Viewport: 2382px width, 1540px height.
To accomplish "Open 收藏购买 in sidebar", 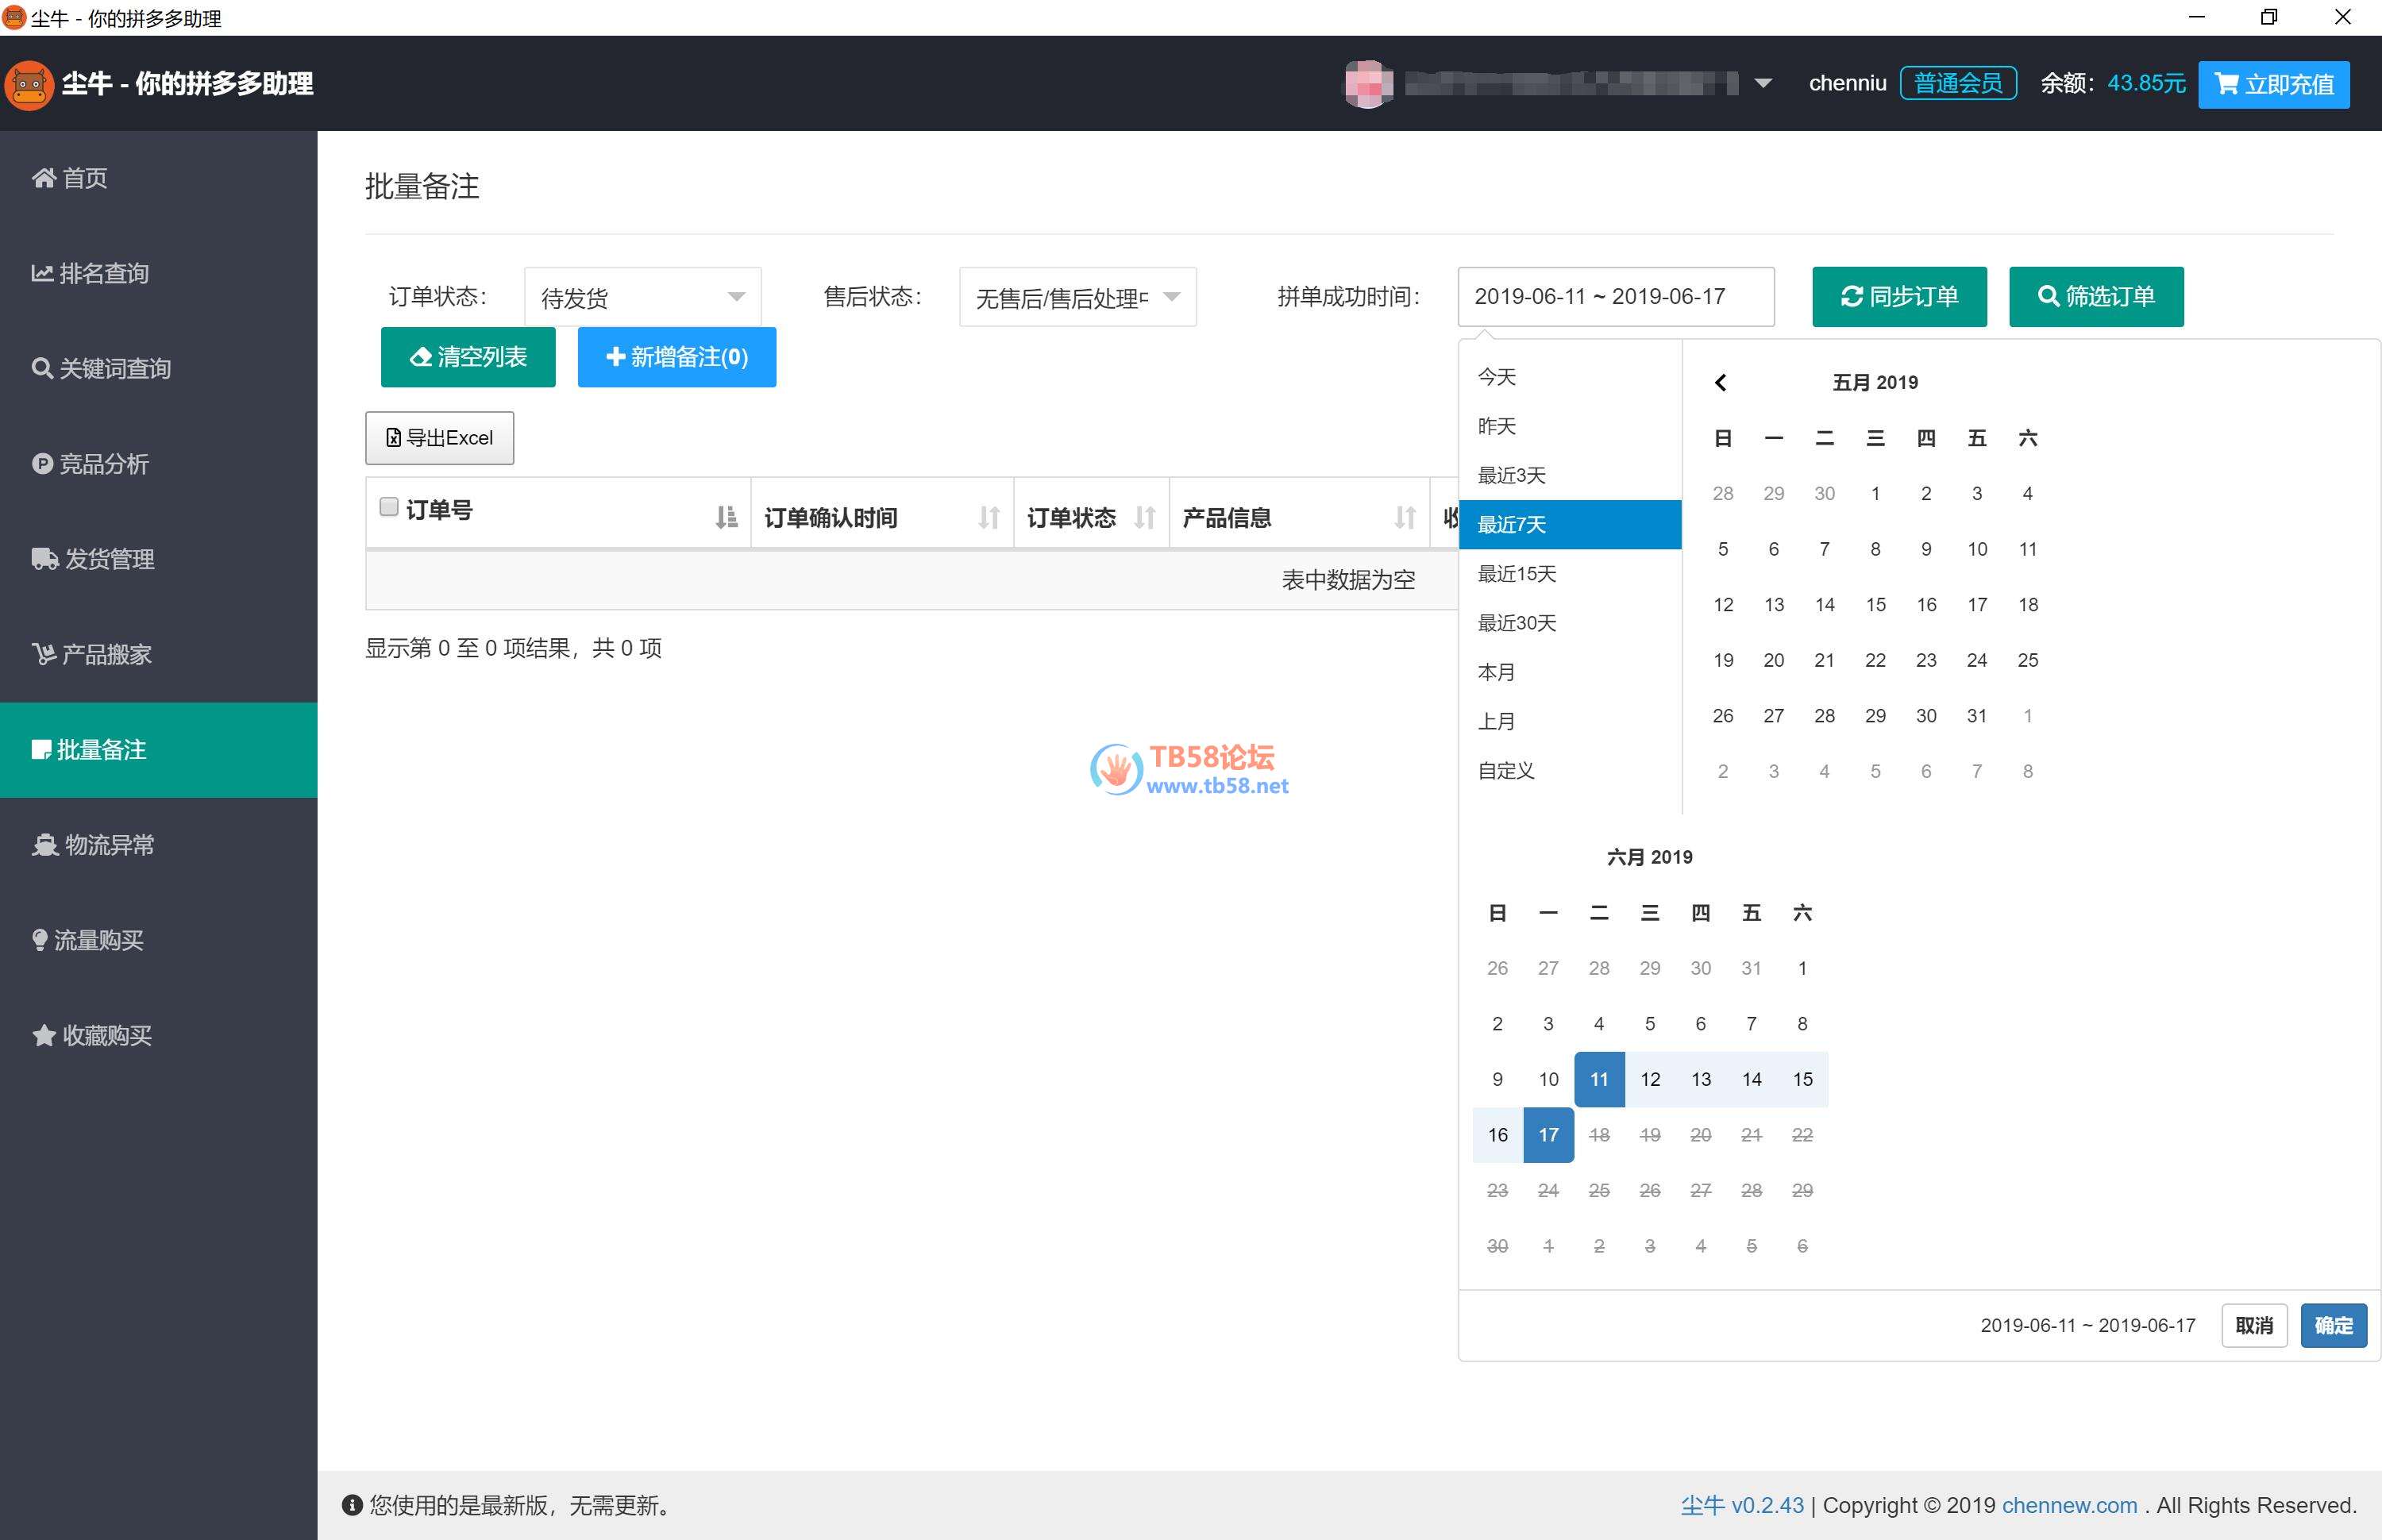I will click(159, 1035).
